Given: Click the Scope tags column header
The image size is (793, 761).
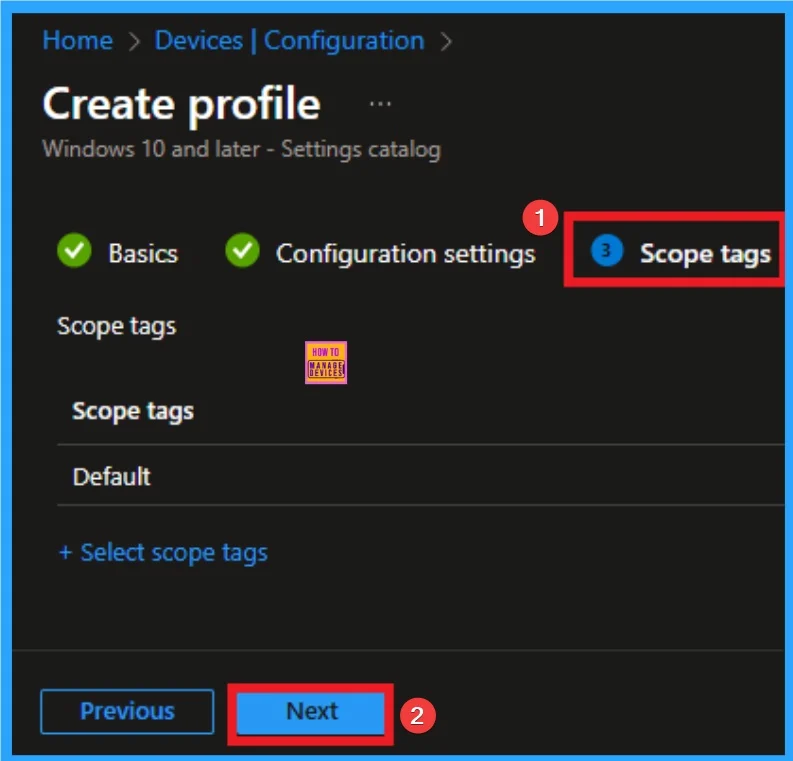Looking at the screenshot, I should tap(133, 411).
